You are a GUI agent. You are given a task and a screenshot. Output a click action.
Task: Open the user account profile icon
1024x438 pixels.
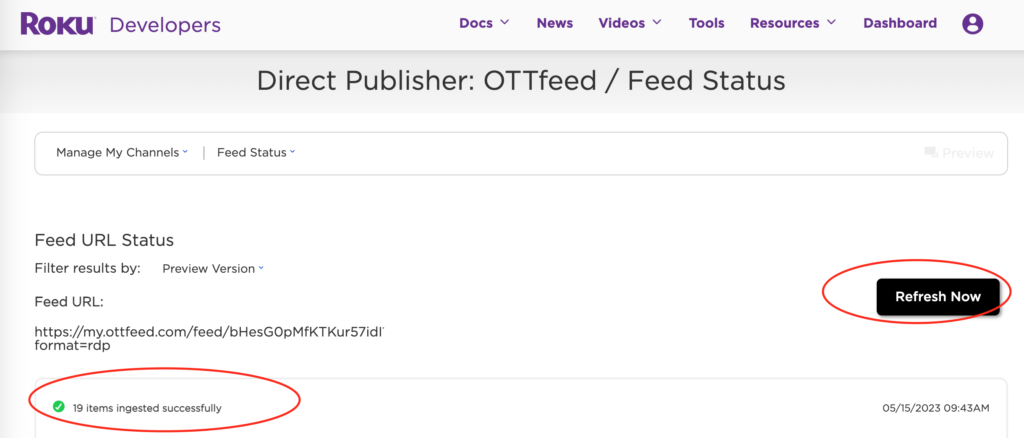pyautogui.click(x=972, y=23)
